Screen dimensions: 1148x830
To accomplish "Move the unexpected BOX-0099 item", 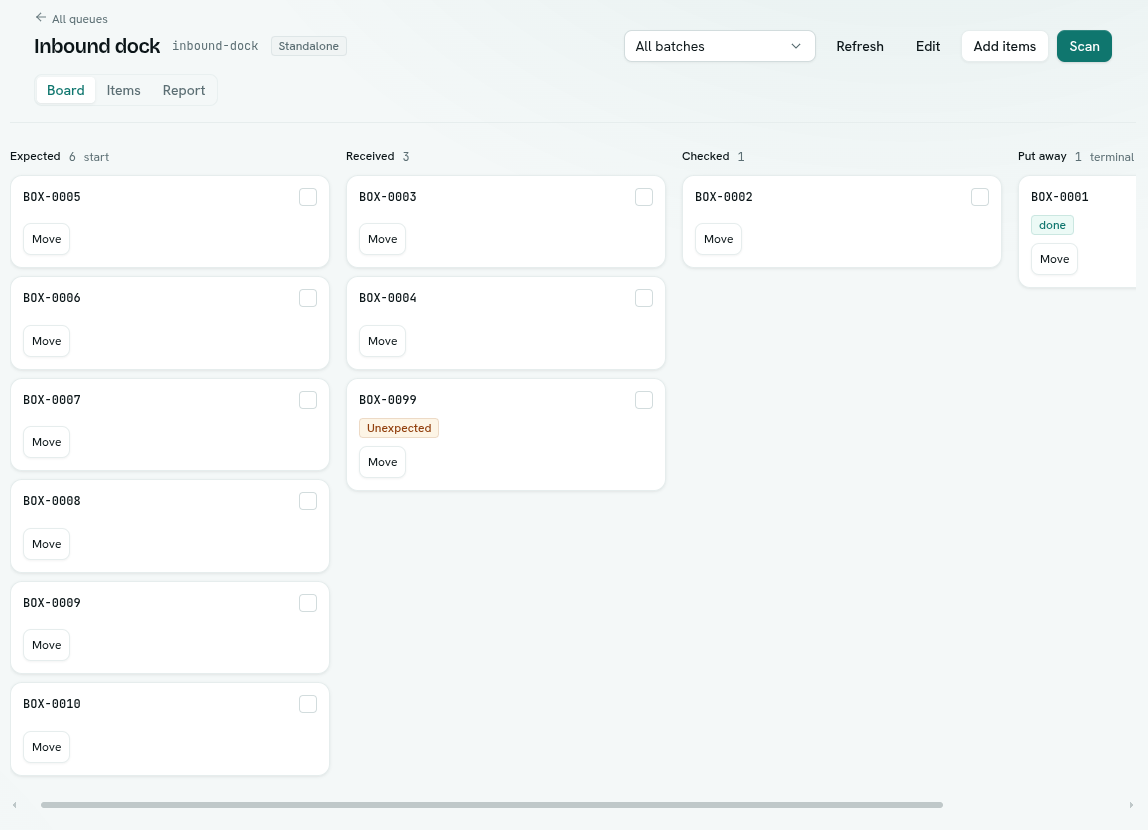I will [382, 462].
